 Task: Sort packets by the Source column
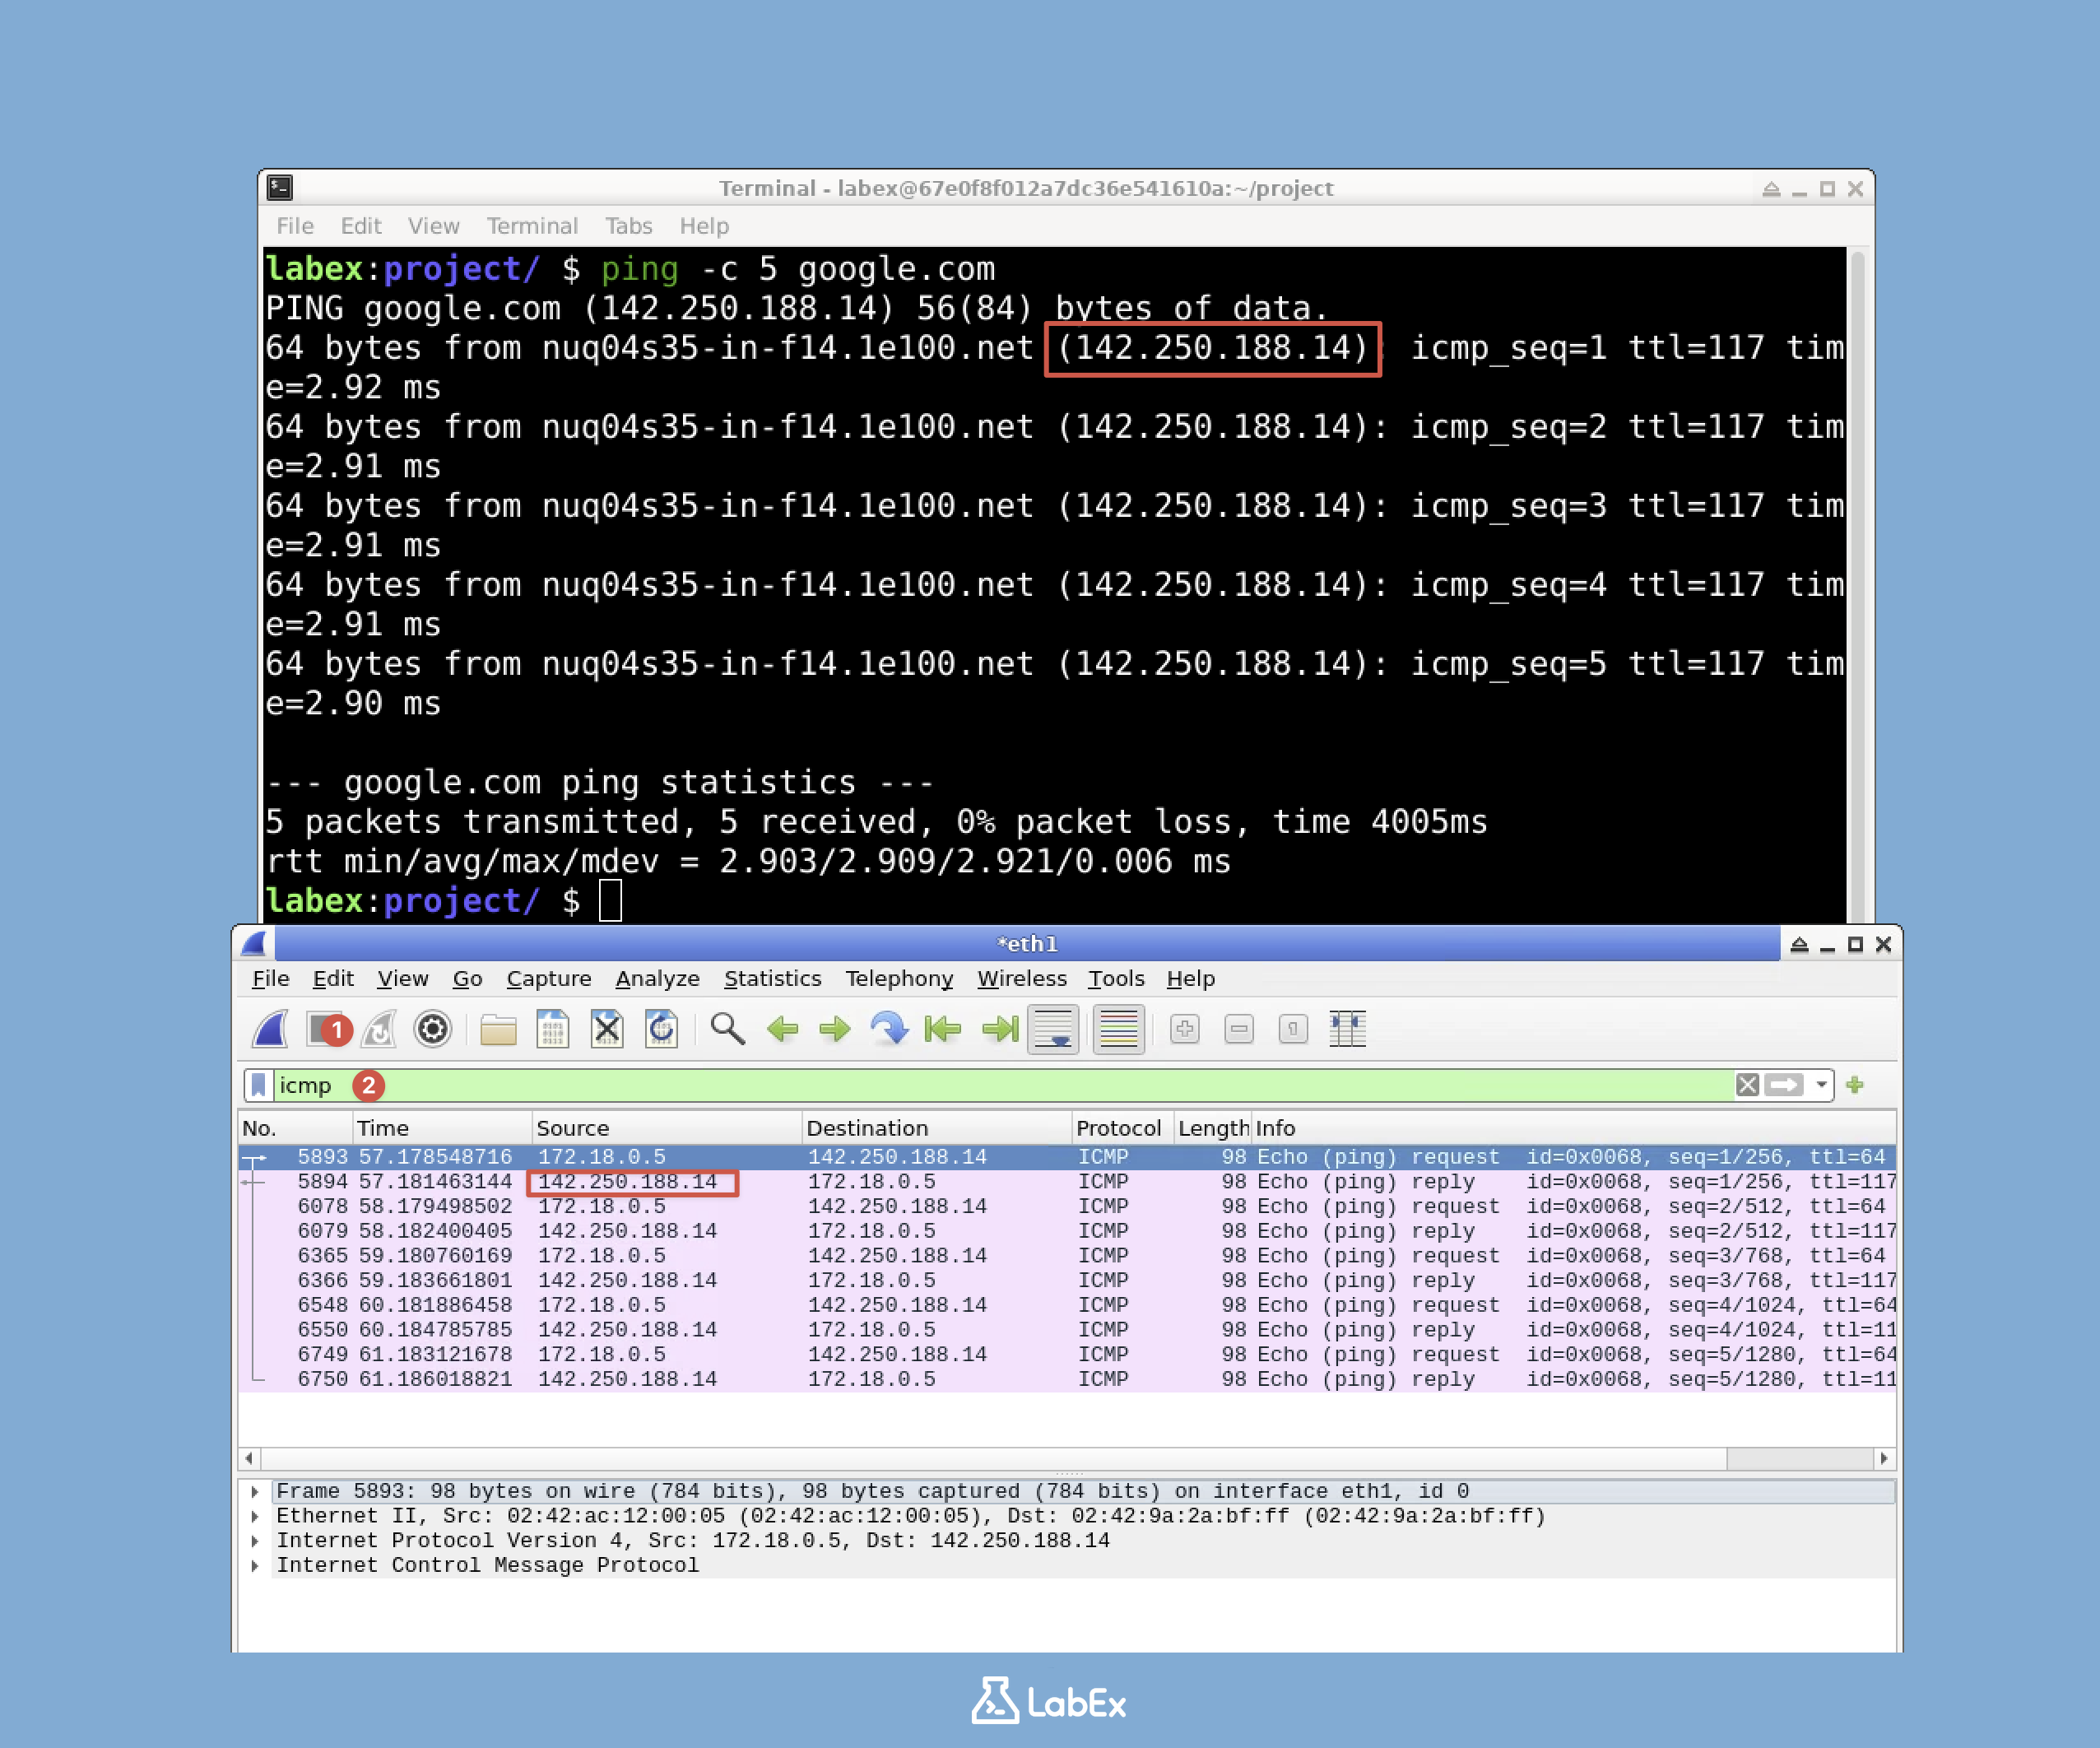pyautogui.click(x=667, y=1128)
